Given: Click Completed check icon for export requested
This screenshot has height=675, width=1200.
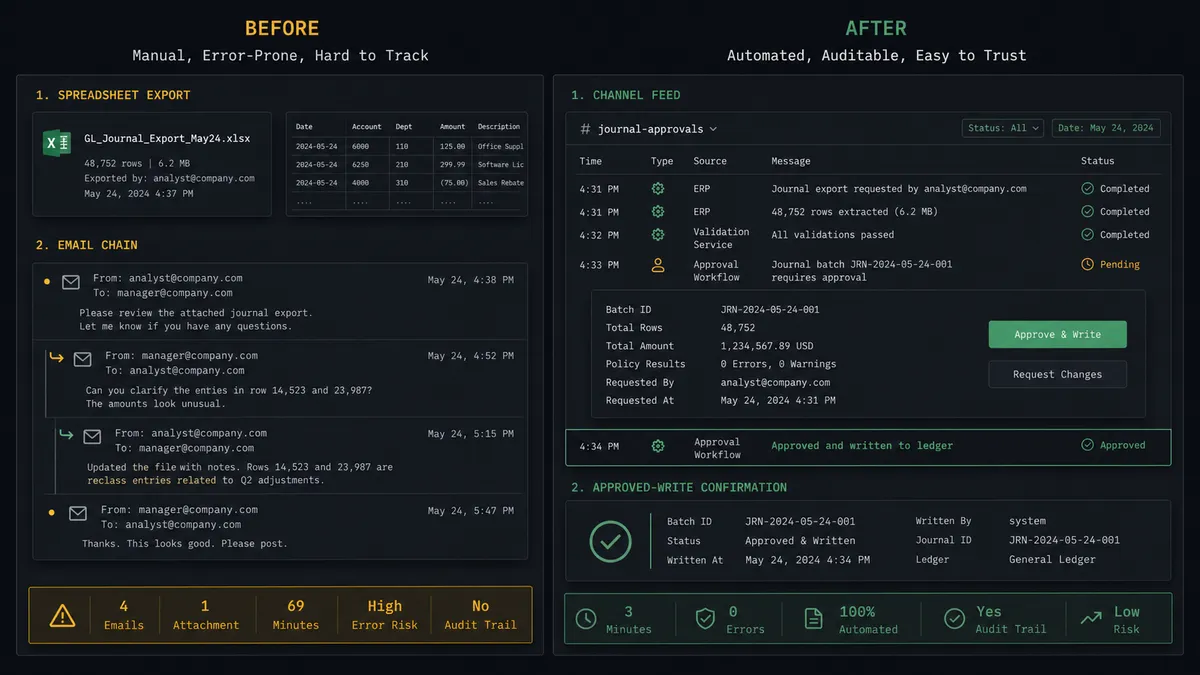Looking at the screenshot, I should tap(1088, 188).
